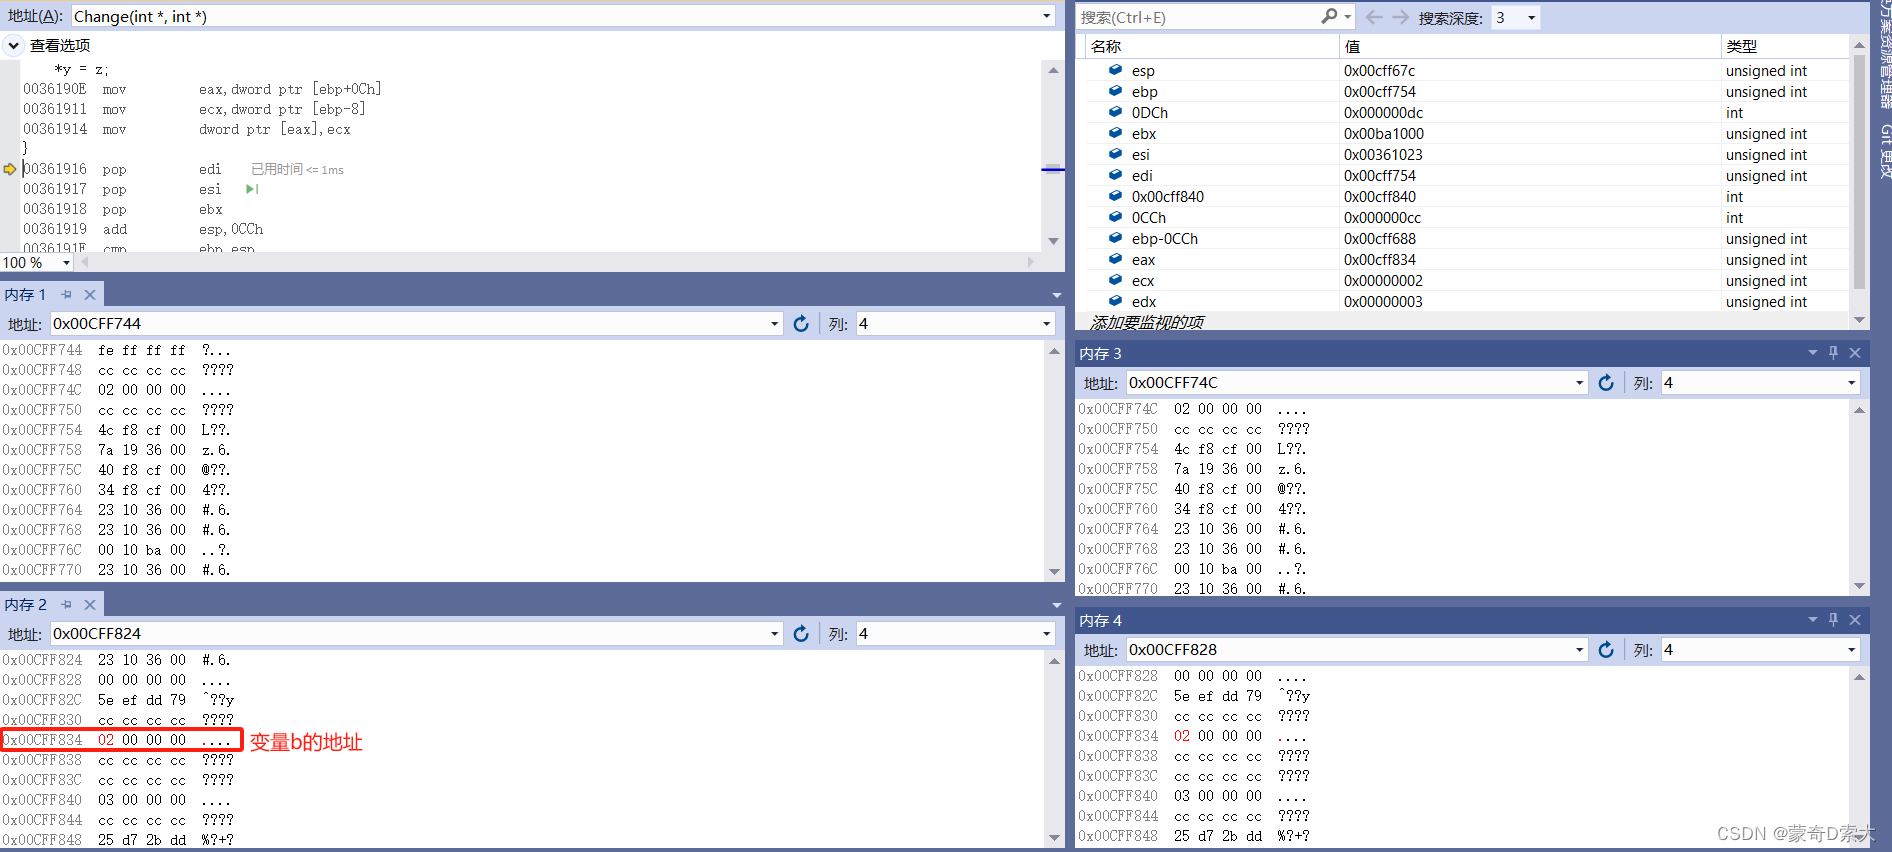Toggle auto-hide pin of the 内存 4 panel
Viewport: 1892px width, 852px height.
click(1833, 620)
